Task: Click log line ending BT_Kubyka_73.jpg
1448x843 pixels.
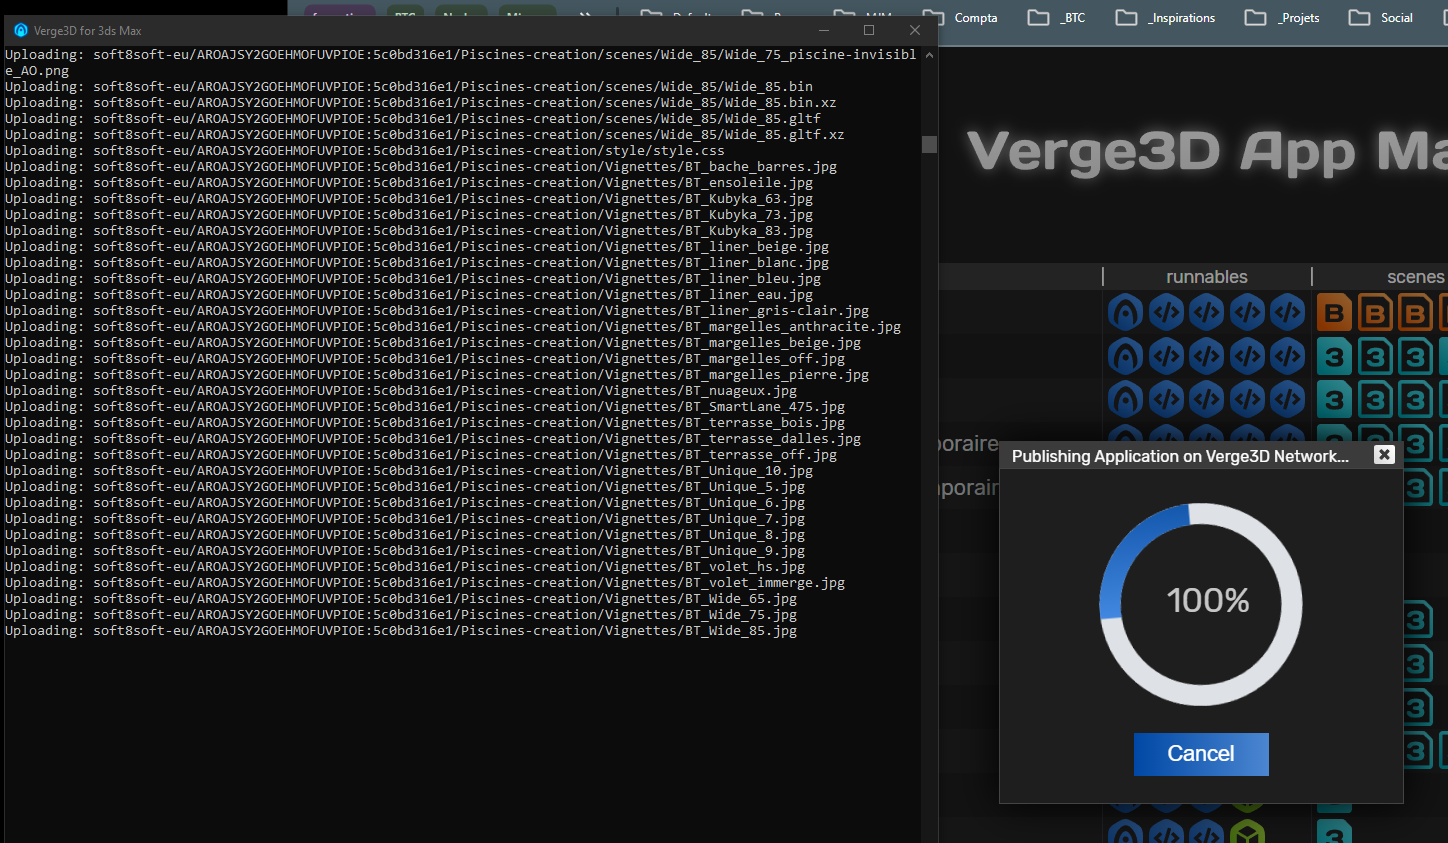Action: (409, 214)
